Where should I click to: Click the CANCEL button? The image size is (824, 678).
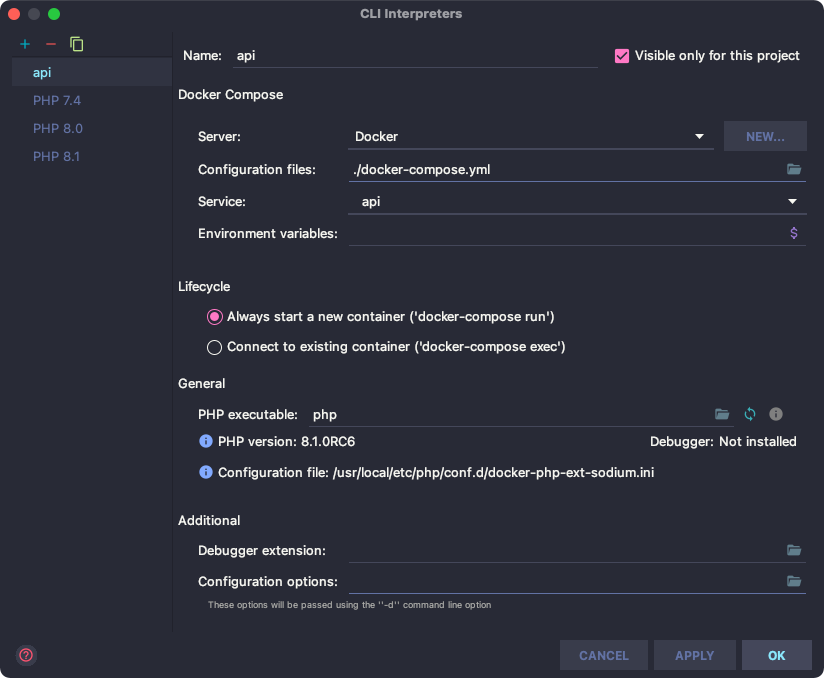coord(604,655)
